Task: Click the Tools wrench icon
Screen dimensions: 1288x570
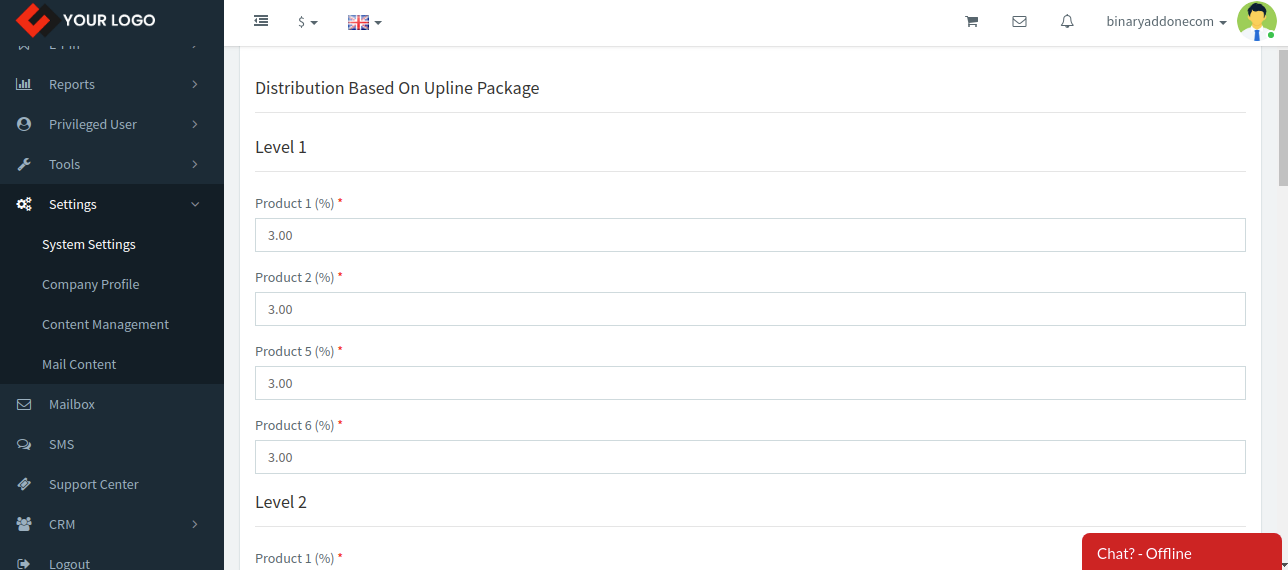Action: (x=24, y=164)
